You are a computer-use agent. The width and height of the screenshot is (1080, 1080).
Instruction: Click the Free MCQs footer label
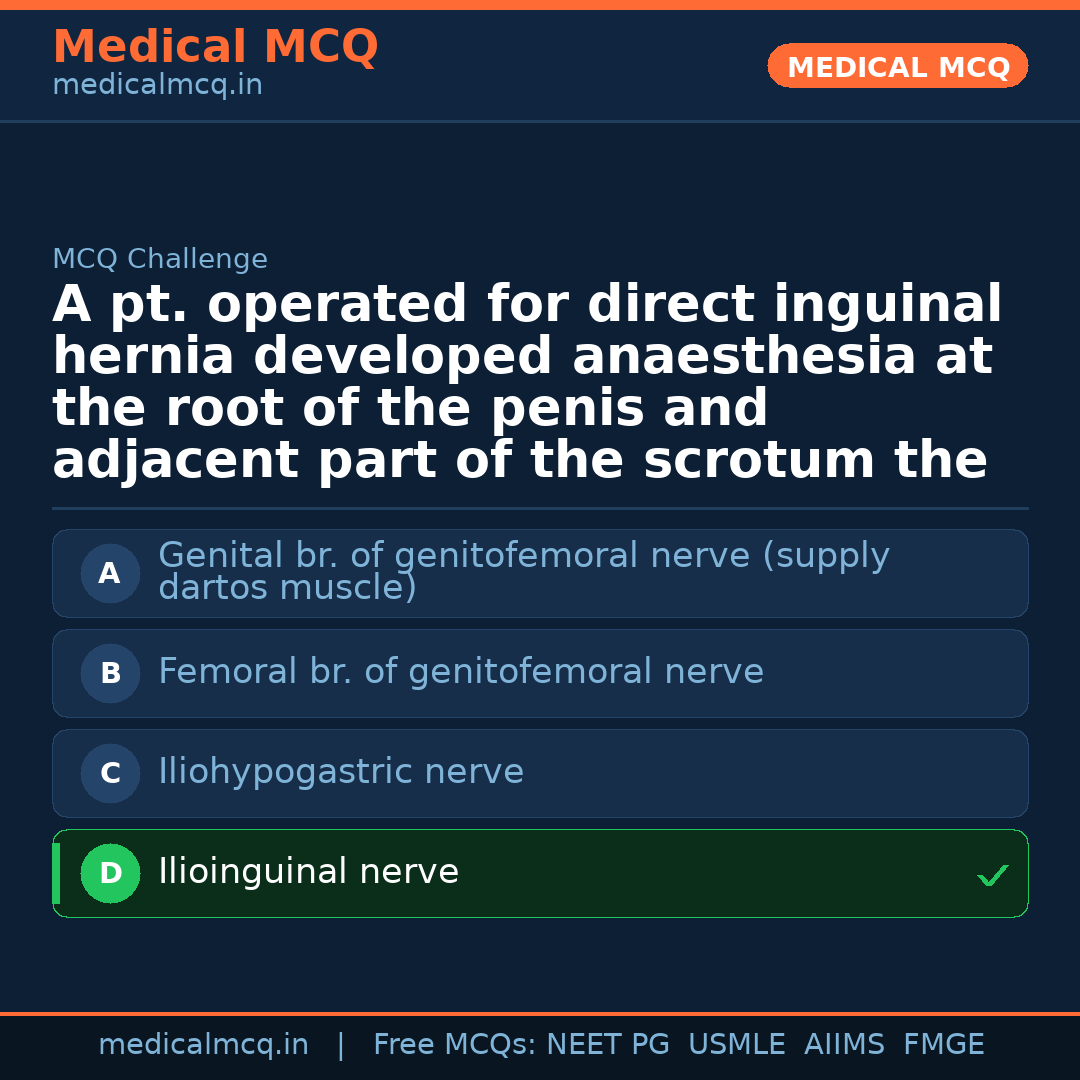tap(455, 1045)
